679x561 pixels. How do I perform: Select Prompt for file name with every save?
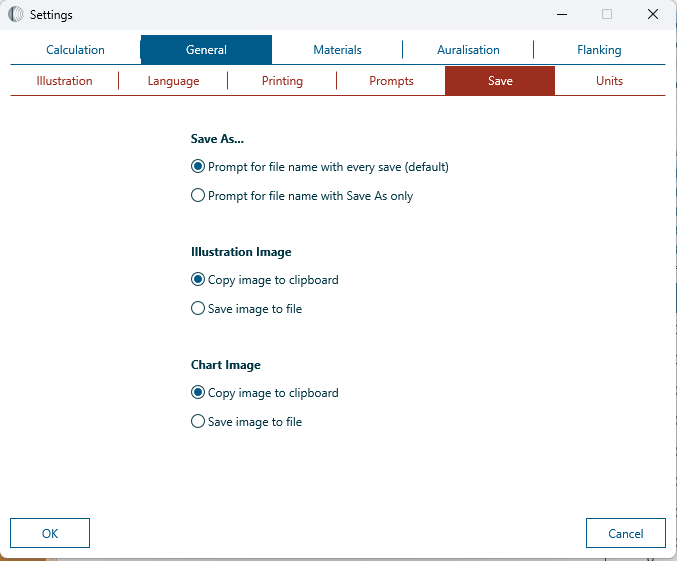click(x=320, y=167)
